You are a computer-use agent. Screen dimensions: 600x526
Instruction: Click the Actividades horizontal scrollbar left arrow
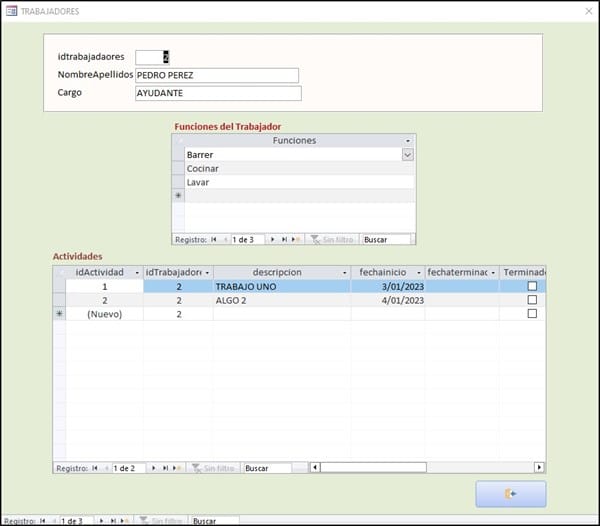(x=315, y=467)
